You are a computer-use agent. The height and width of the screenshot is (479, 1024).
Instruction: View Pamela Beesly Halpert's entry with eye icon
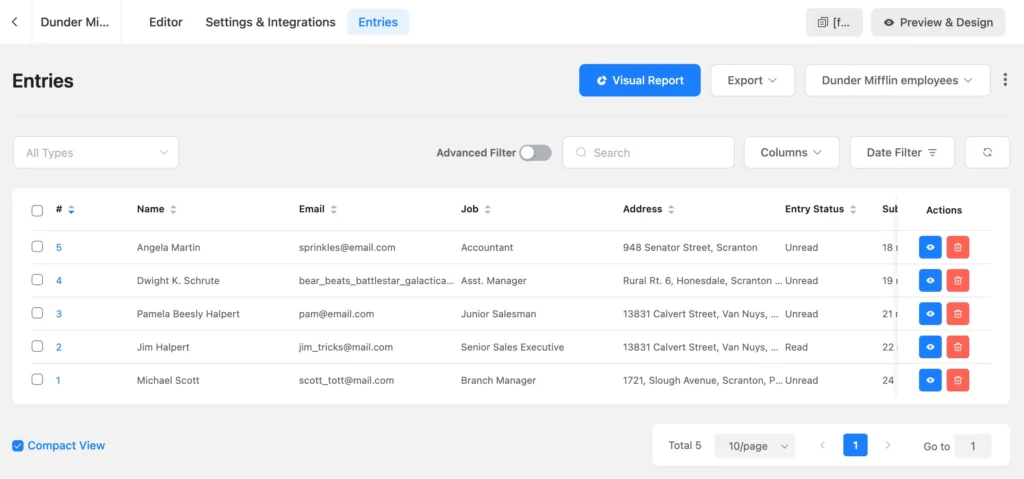click(x=930, y=314)
